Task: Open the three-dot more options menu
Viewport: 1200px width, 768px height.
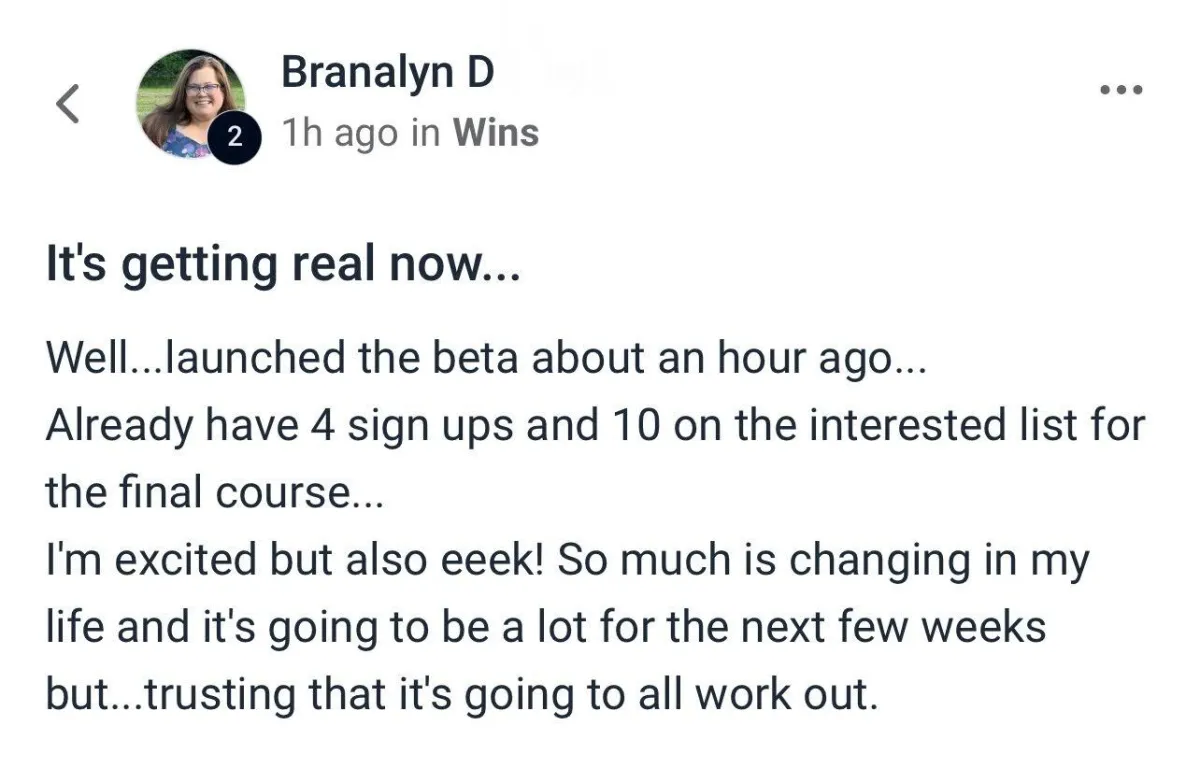Action: pyautogui.click(x=1121, y=90)
